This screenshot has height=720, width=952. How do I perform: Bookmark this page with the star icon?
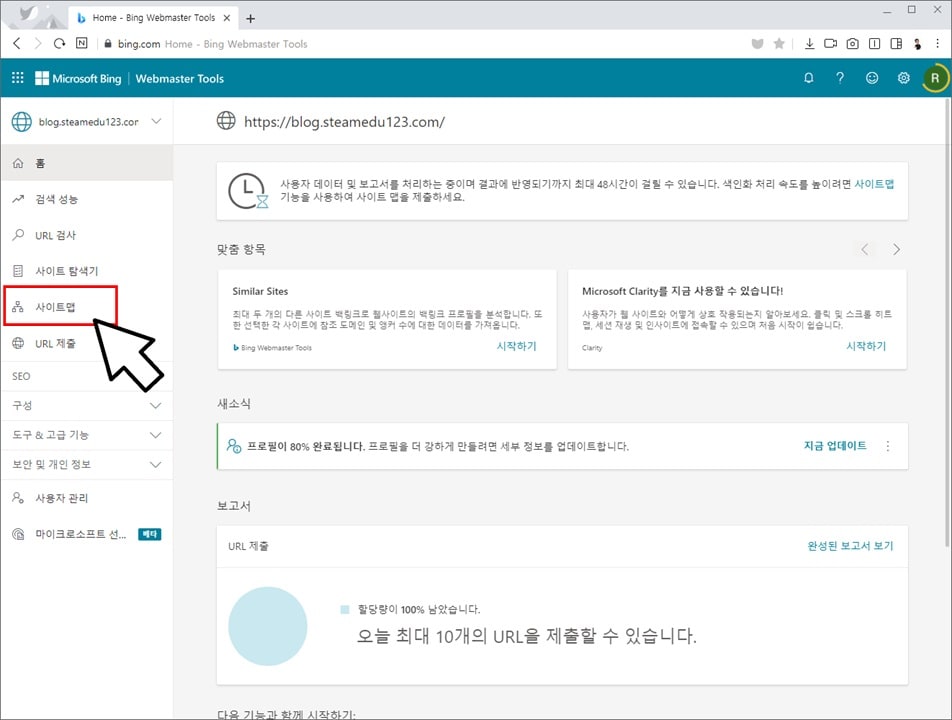tap(779, 43)
